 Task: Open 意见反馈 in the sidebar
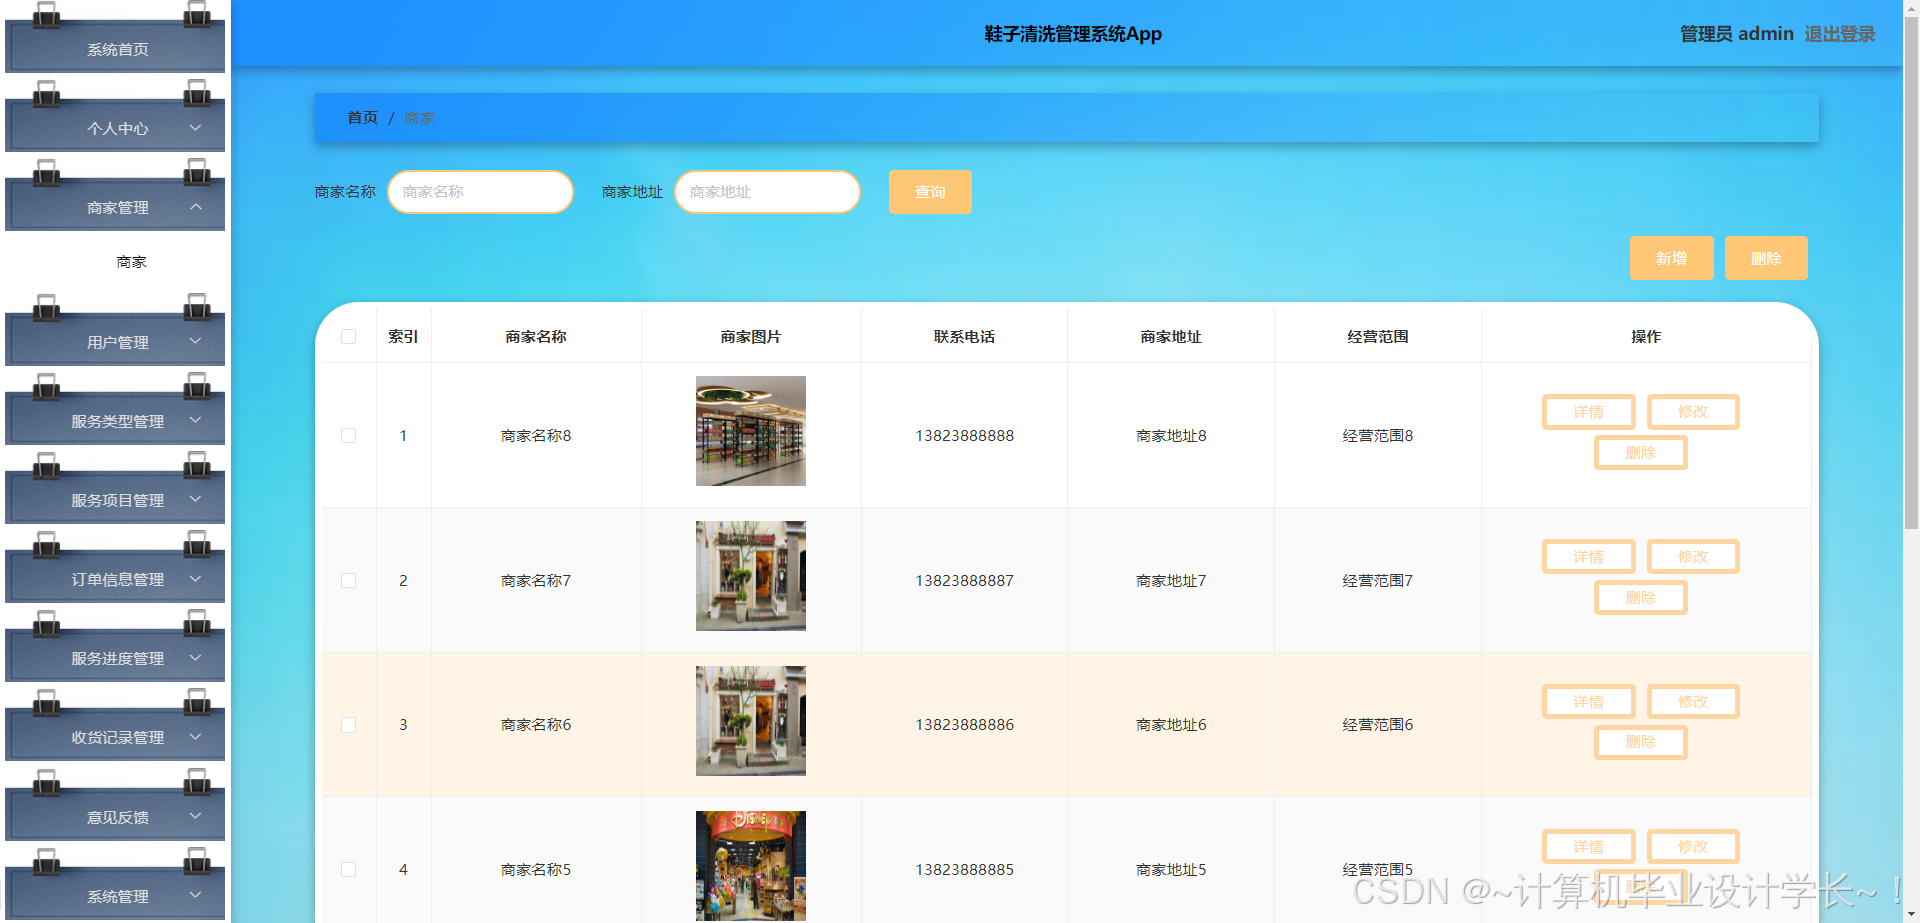click(x=114, y=816)
